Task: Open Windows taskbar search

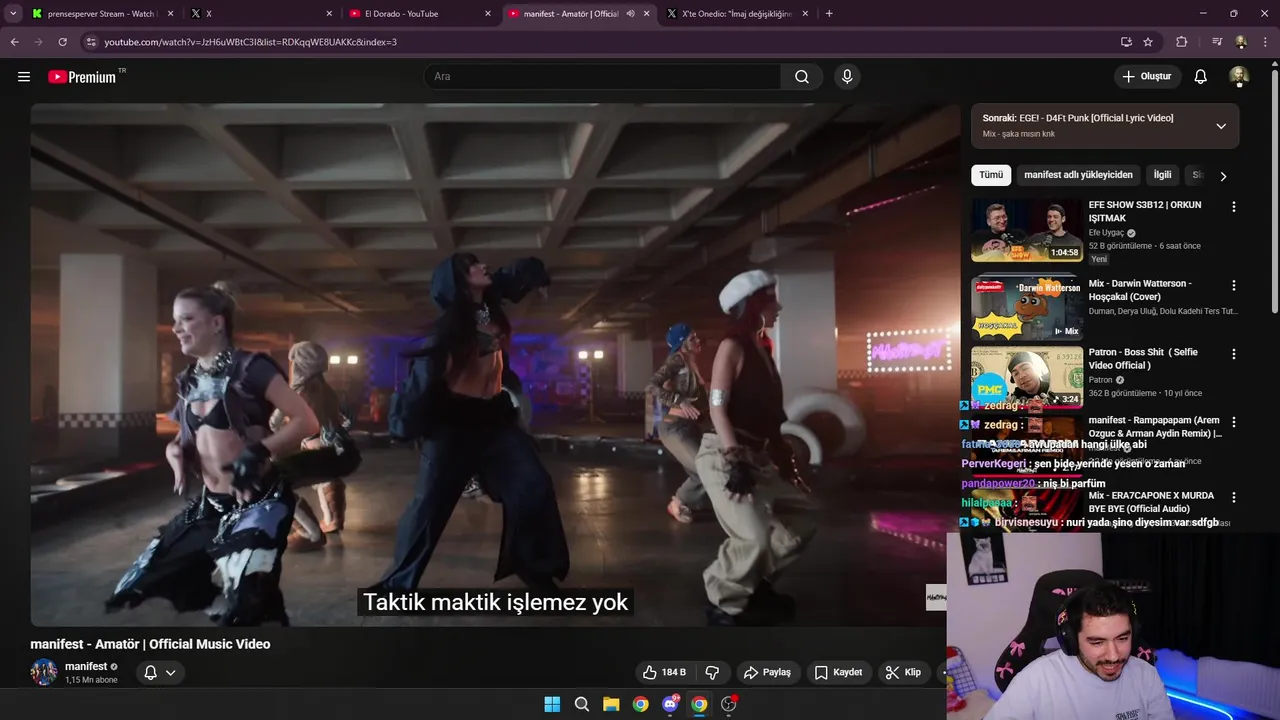Action: coord(582,704)
